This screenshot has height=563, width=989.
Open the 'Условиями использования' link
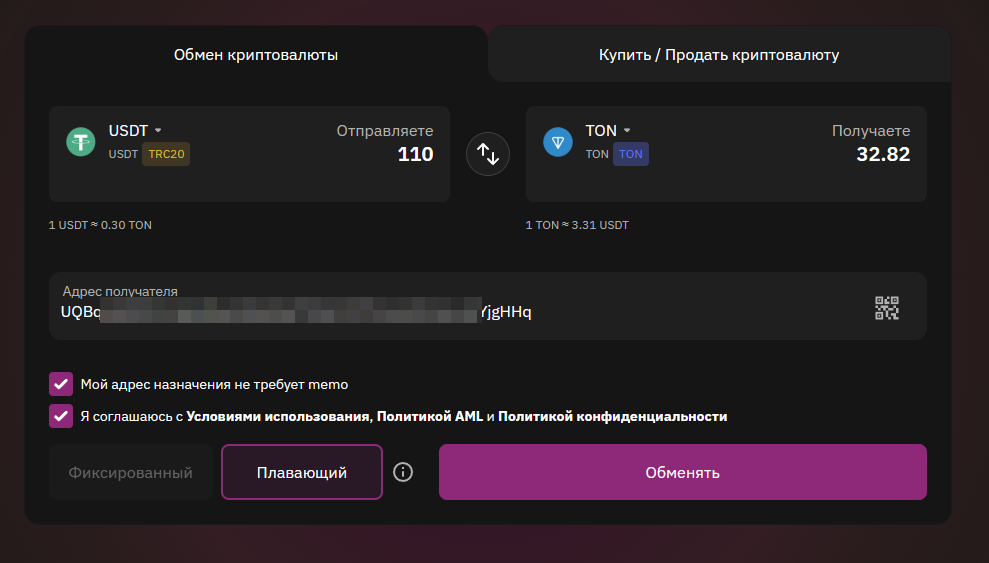278,416
